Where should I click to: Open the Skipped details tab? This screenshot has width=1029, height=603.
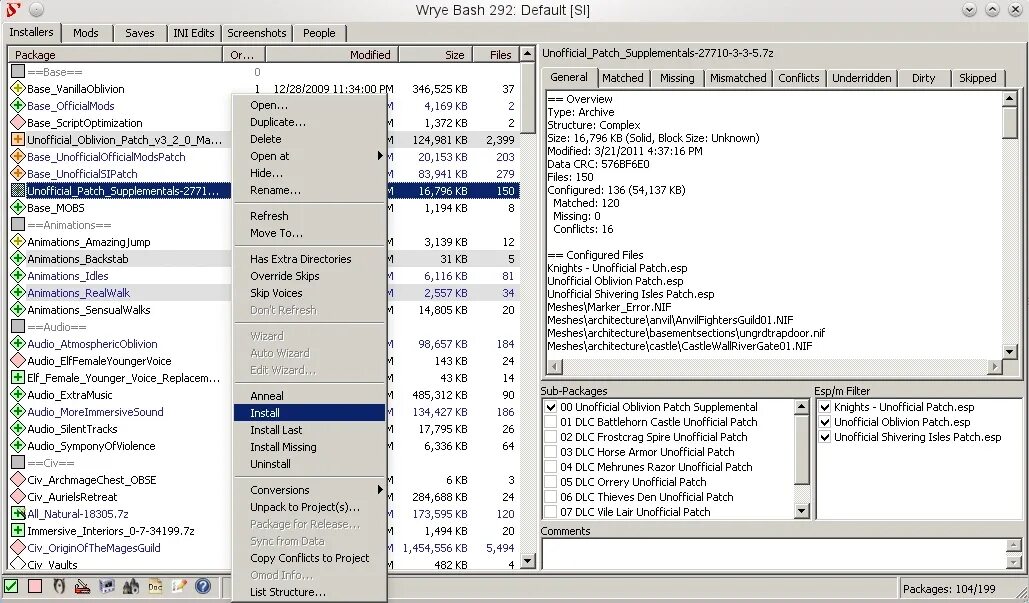tap(977, 78)
